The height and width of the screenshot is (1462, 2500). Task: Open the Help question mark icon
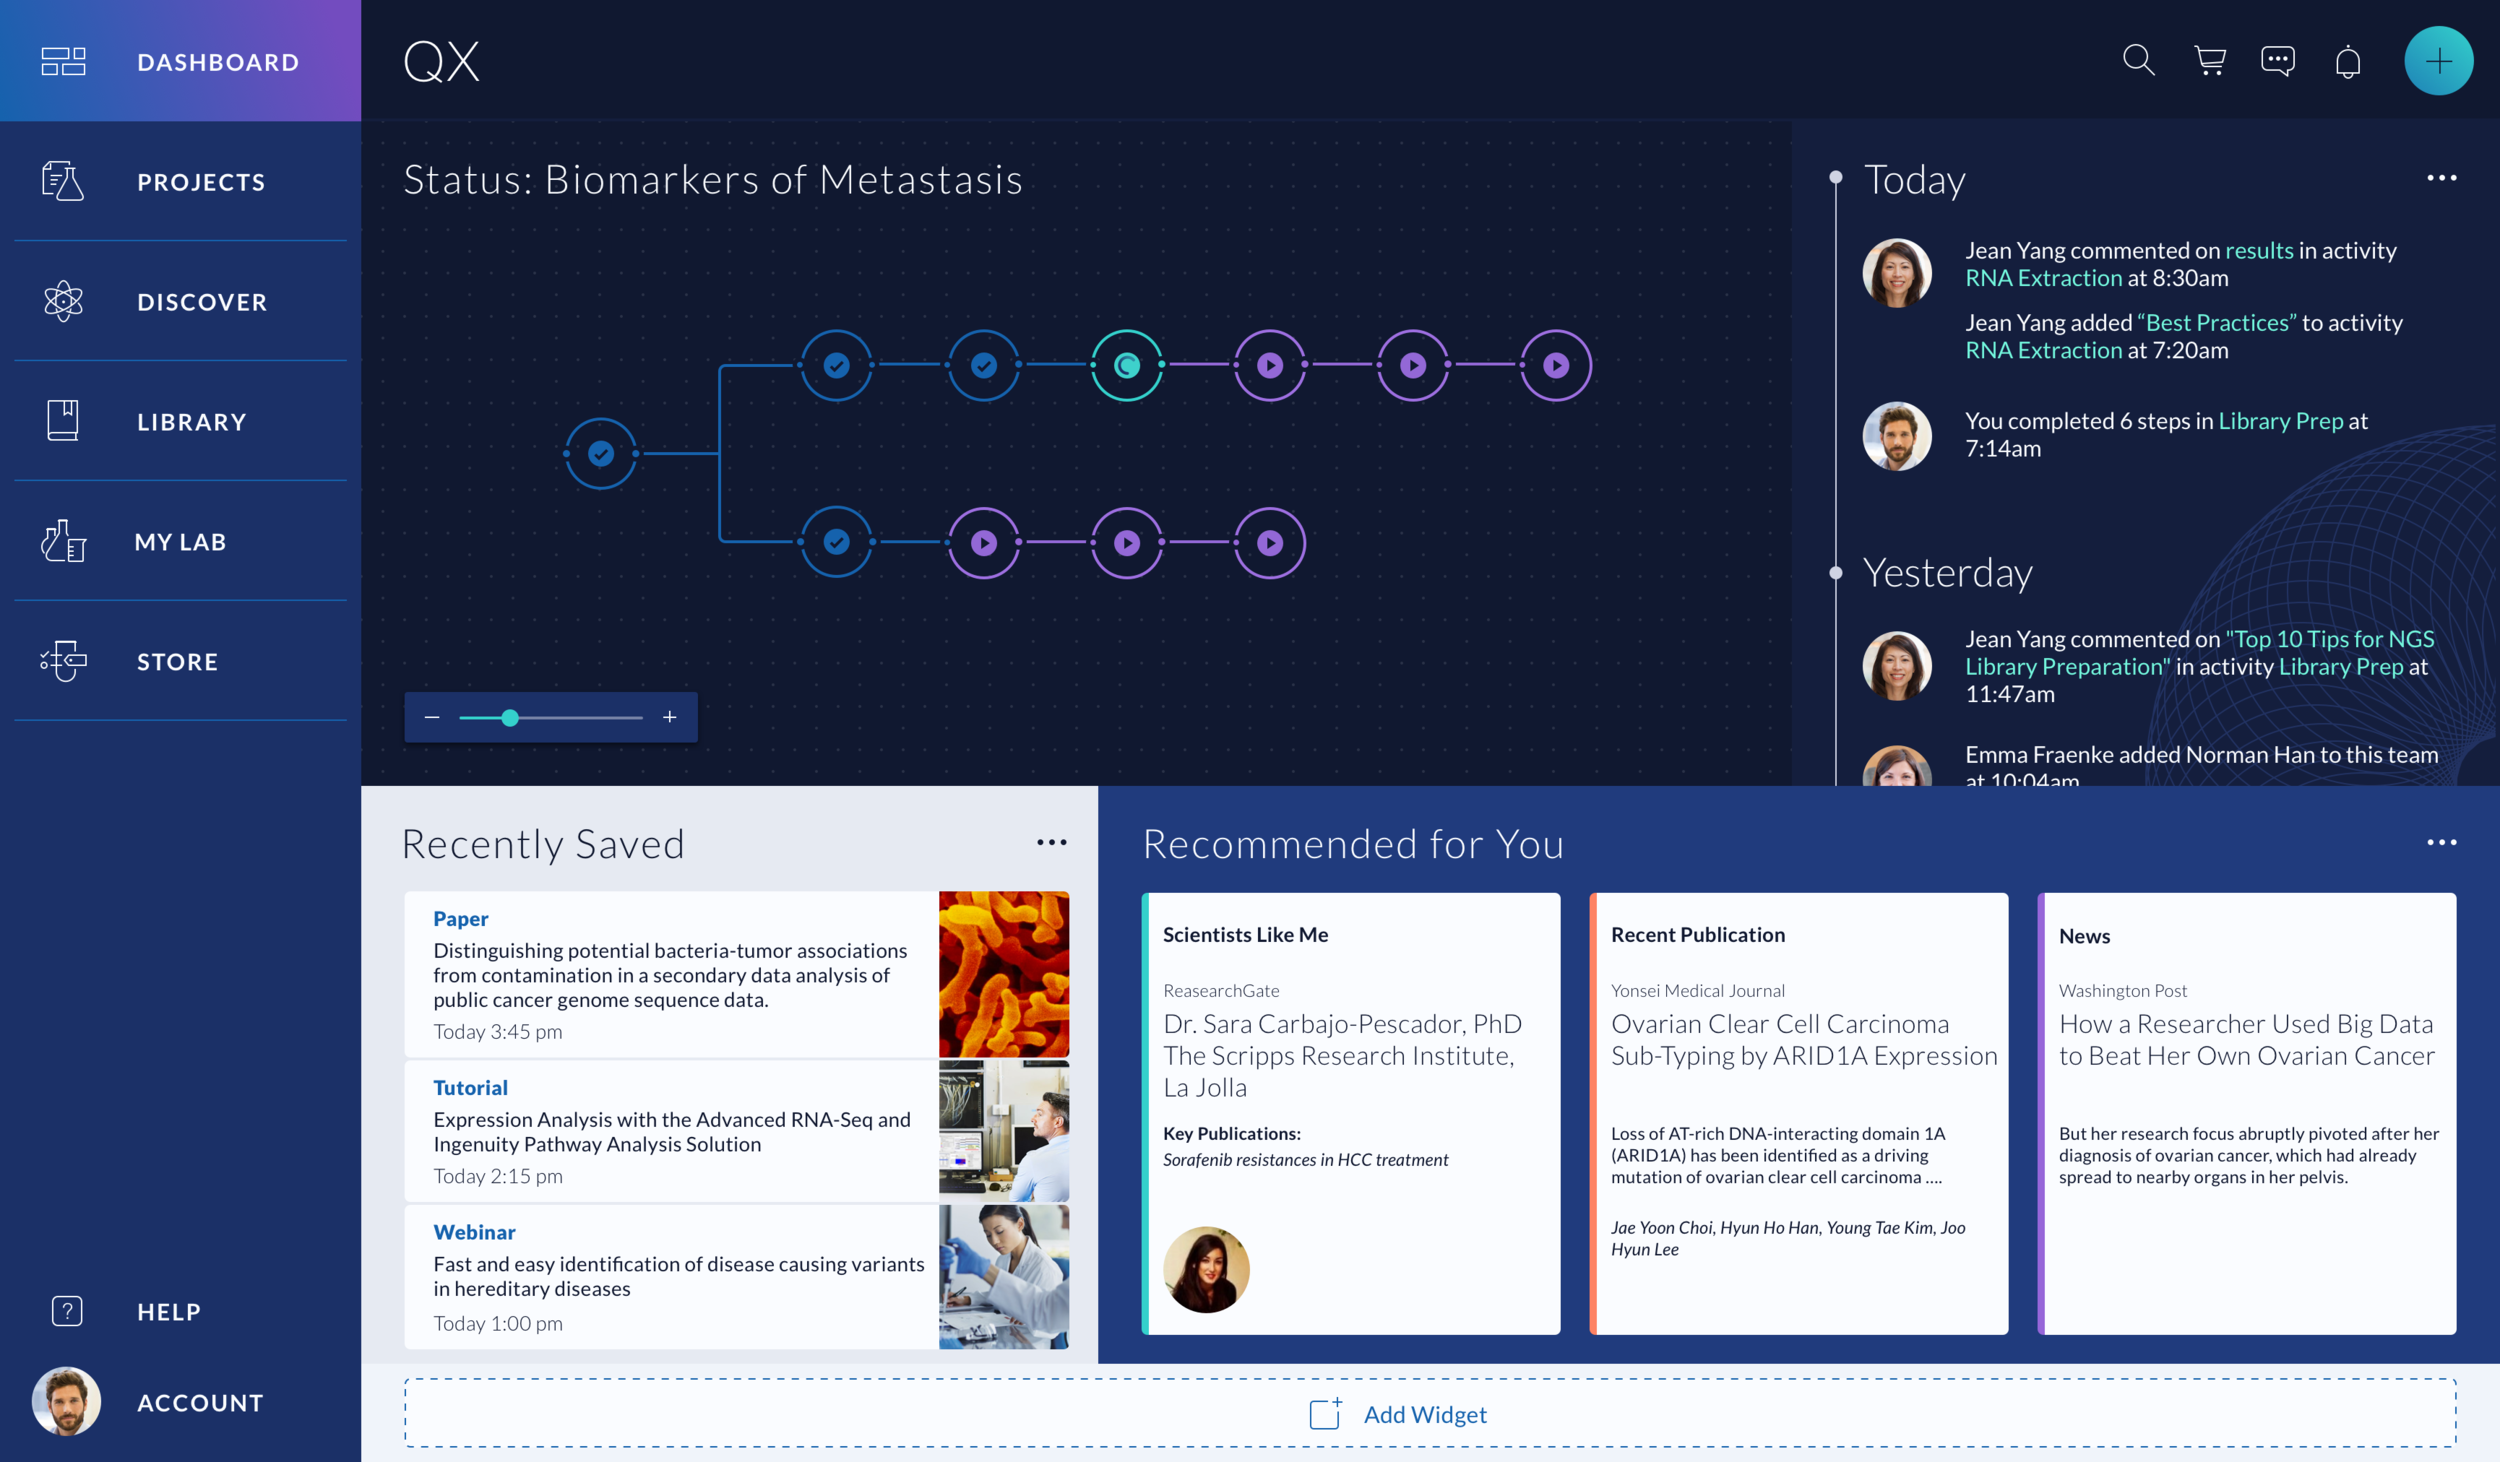point(65,1311)
